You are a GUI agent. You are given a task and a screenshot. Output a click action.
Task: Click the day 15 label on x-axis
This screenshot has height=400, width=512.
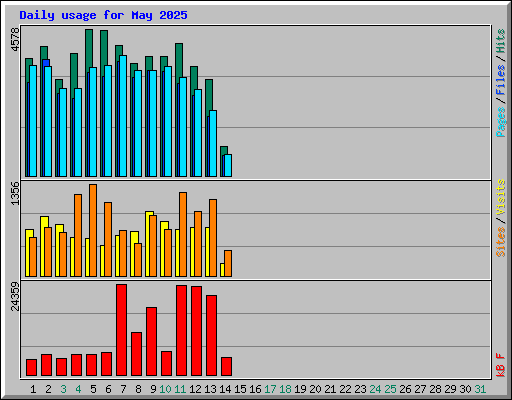(240, 389)
